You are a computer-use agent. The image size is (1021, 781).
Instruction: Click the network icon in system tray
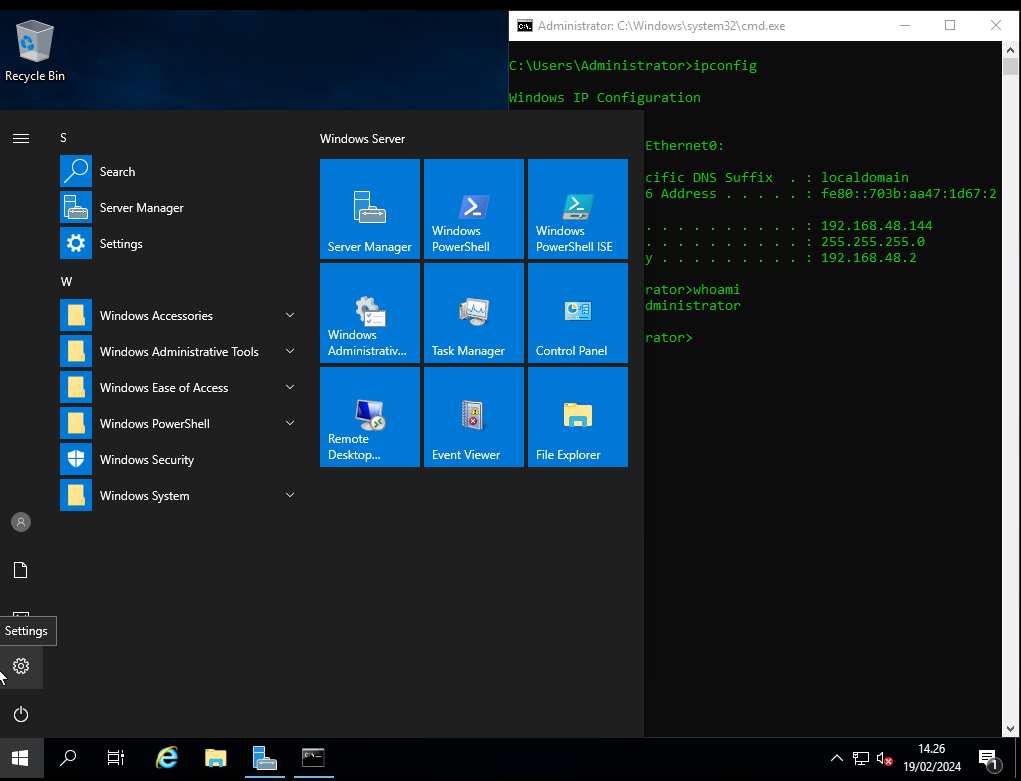pyautogui.click(x=861, y=758)
